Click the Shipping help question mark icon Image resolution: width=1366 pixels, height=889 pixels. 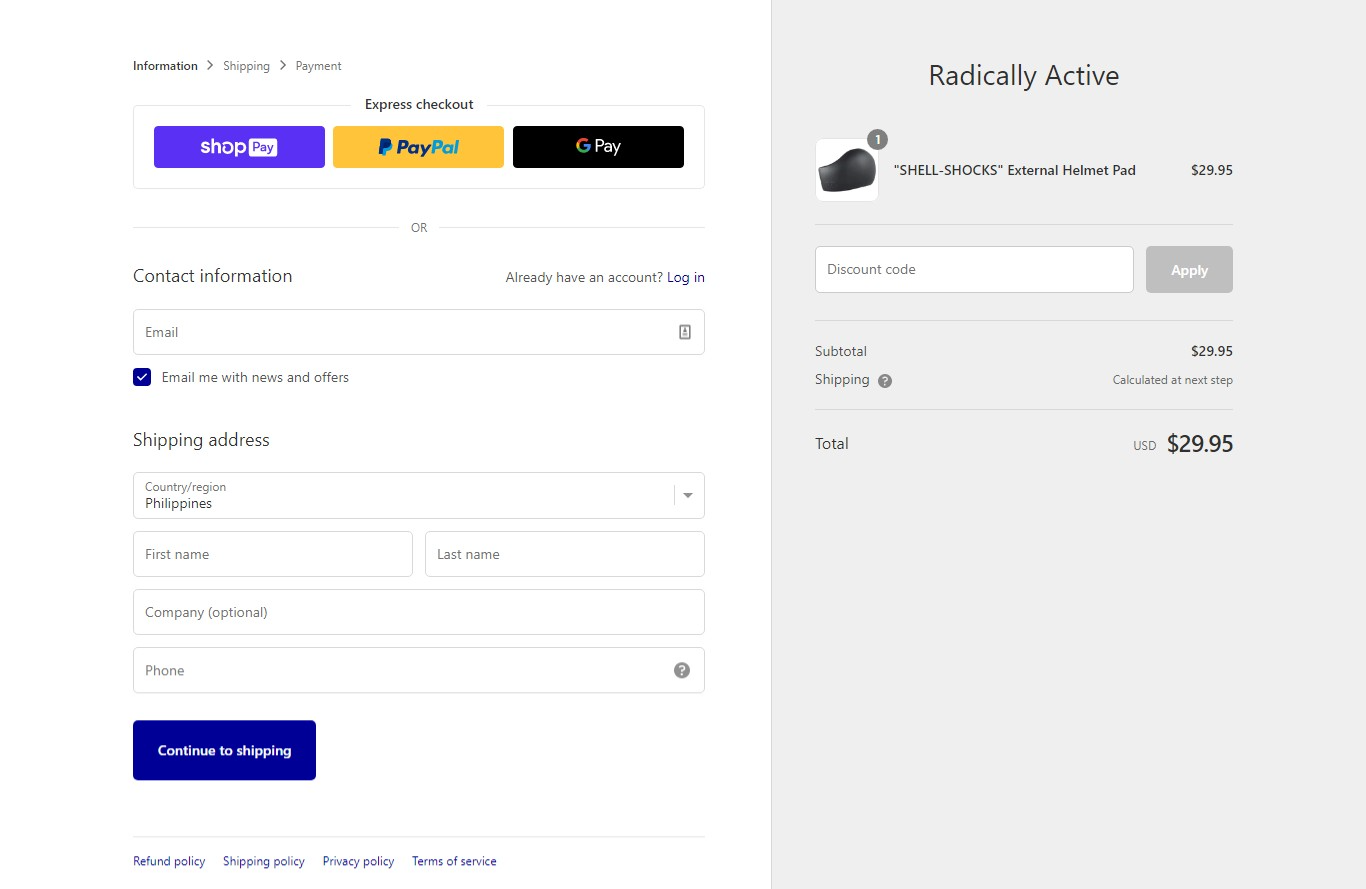tap(885, 381)
